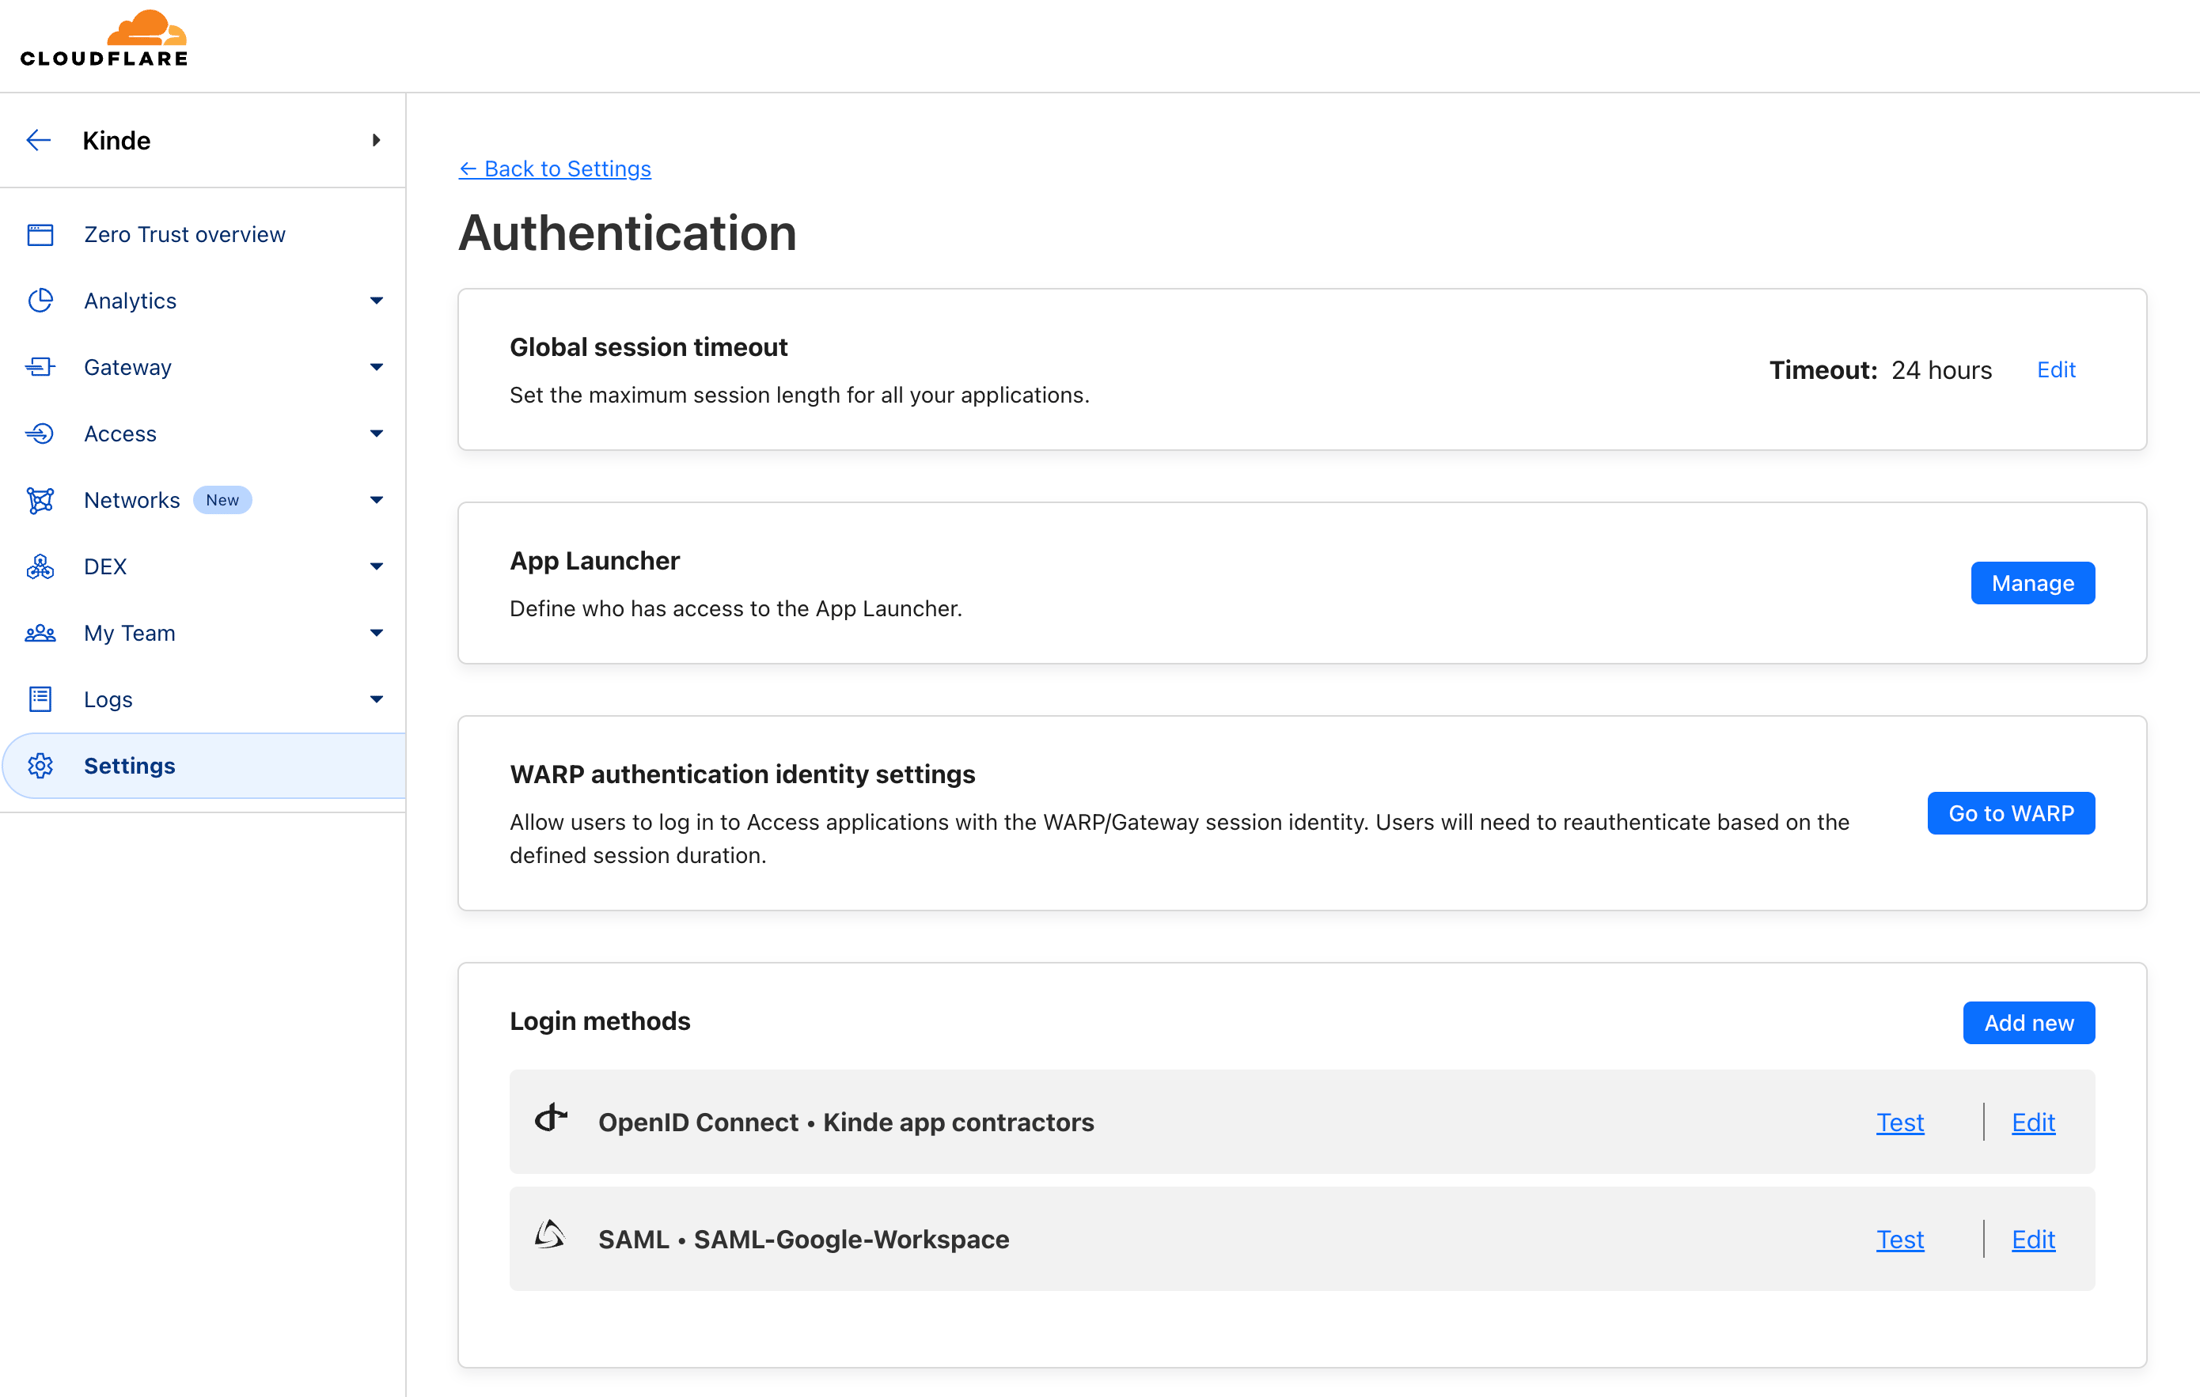This screenshot has height=1397, width=2200.
Task: Click the New badge beside Networks
Action: pyautogui.click(x=222, y=500)
